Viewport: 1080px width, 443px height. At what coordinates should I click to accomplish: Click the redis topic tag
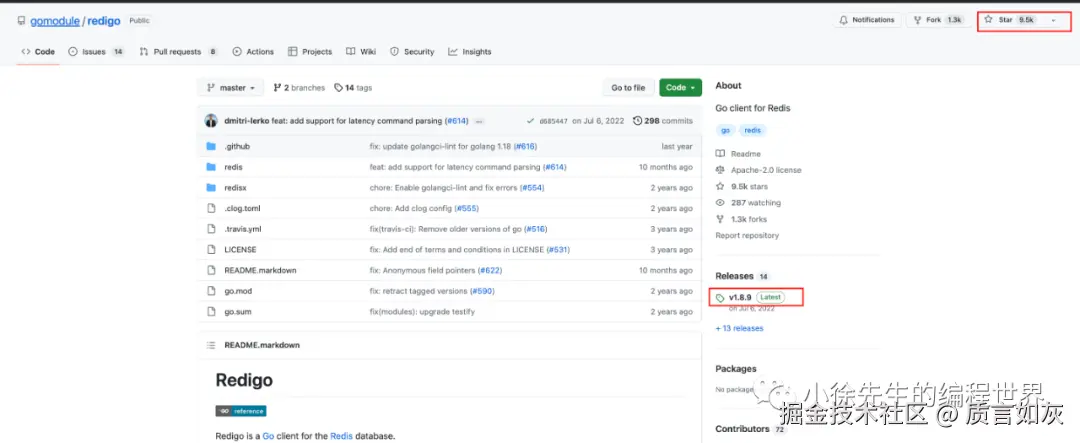(753, 130)
